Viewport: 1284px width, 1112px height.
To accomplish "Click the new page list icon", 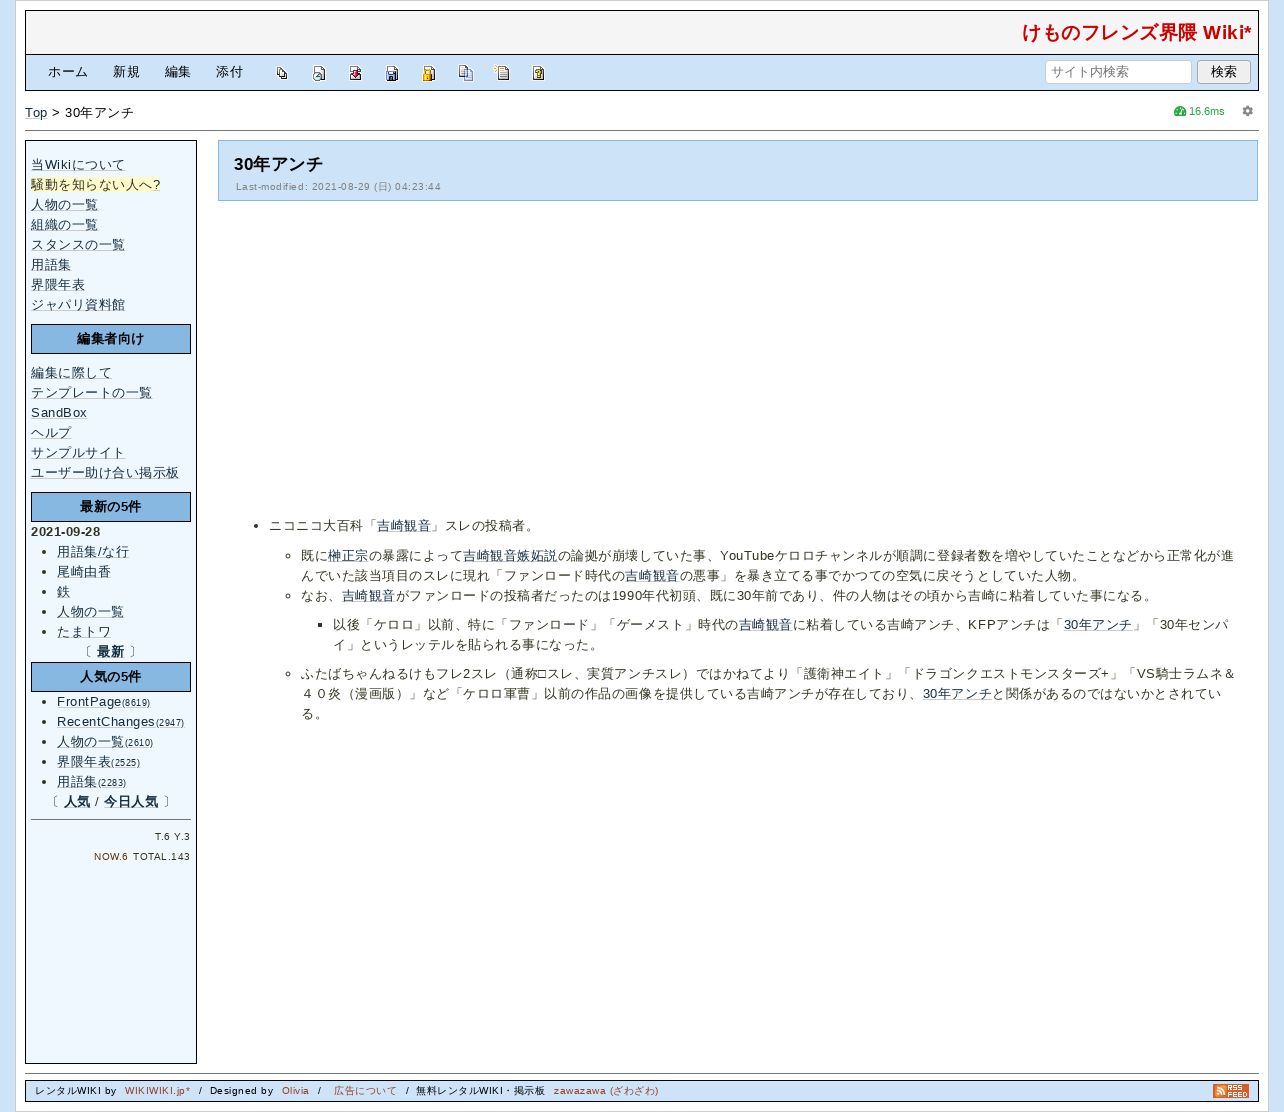I will [502, 73].
